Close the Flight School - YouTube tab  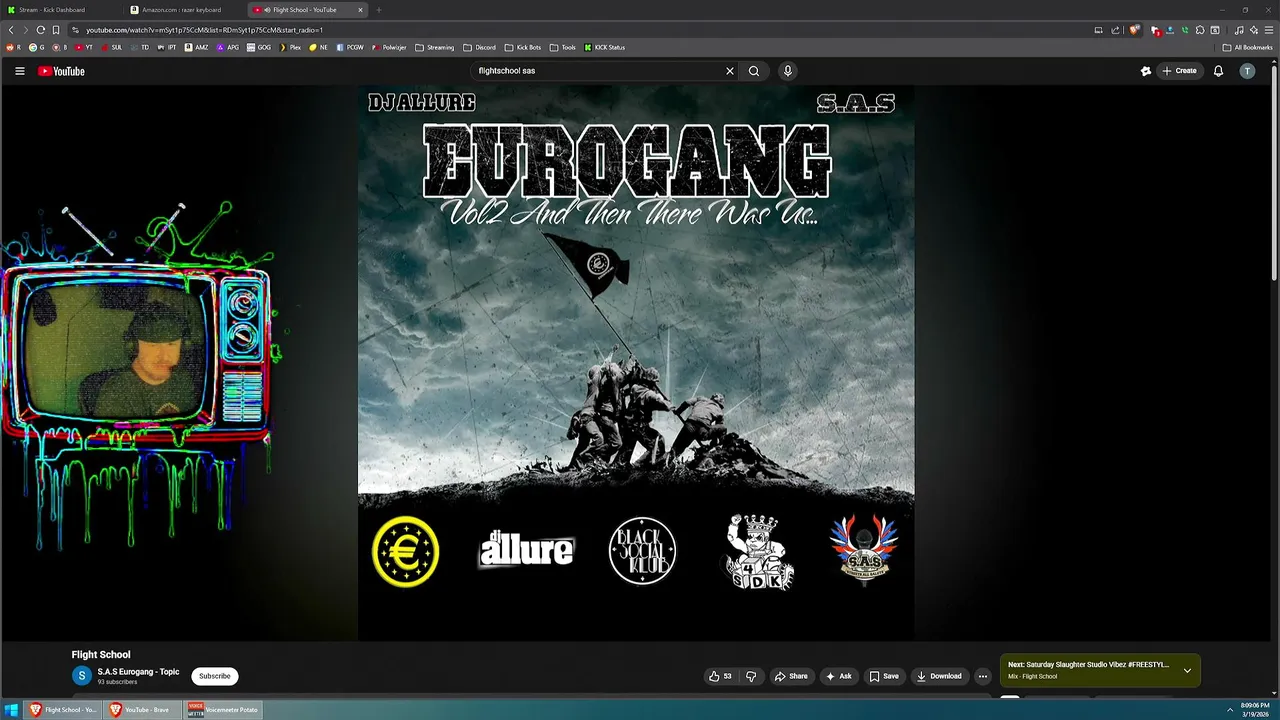360,10
